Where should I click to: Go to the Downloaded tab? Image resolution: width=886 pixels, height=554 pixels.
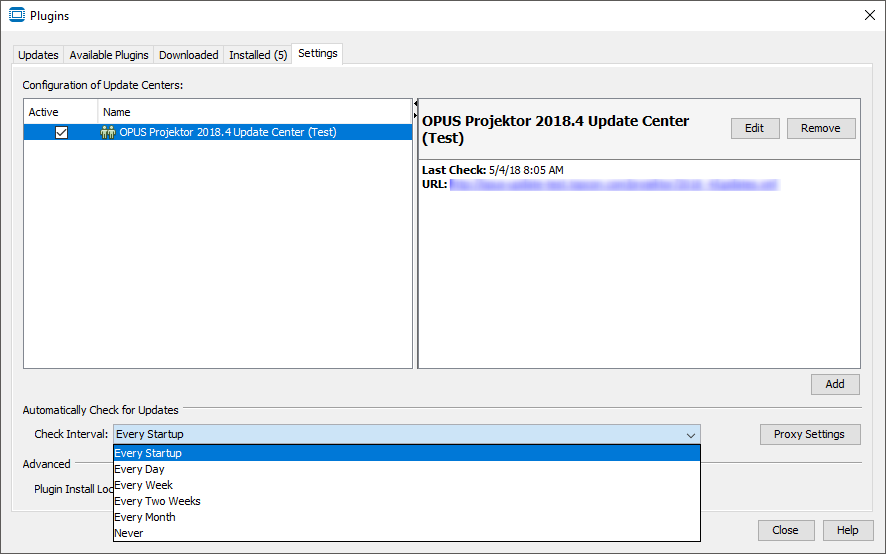tap(188, 55)
